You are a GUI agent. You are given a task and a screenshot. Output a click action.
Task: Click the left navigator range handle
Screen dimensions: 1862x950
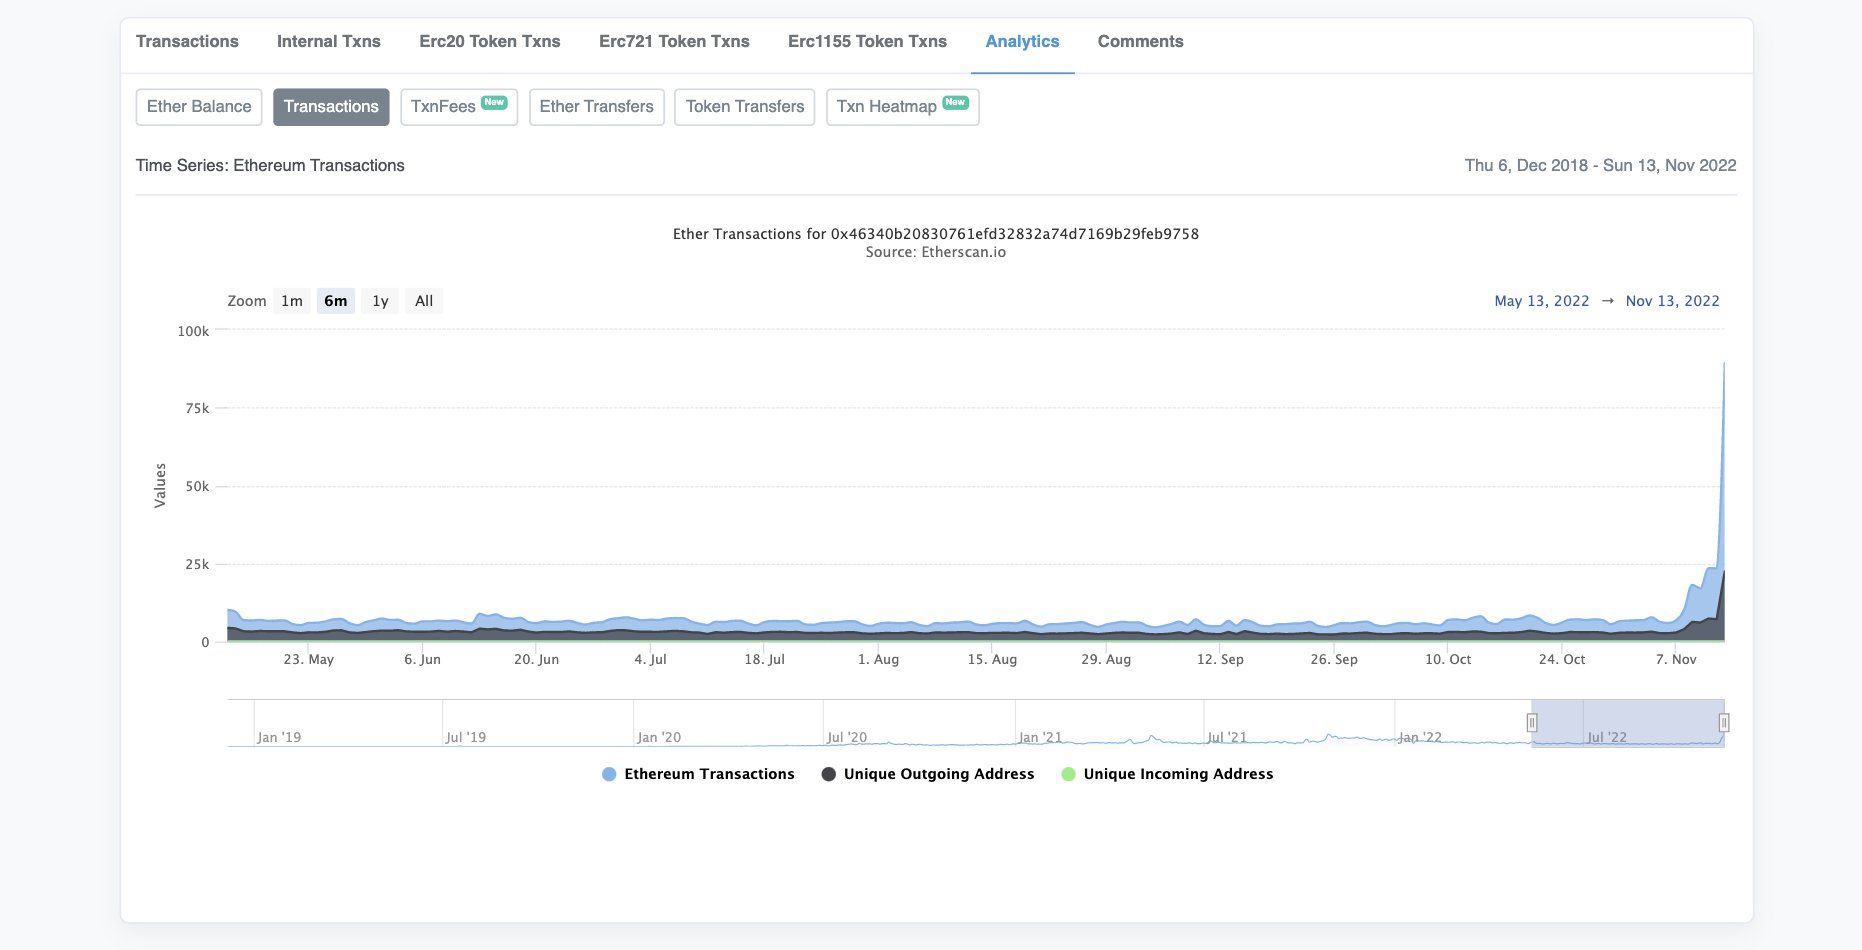[1531, 722]
